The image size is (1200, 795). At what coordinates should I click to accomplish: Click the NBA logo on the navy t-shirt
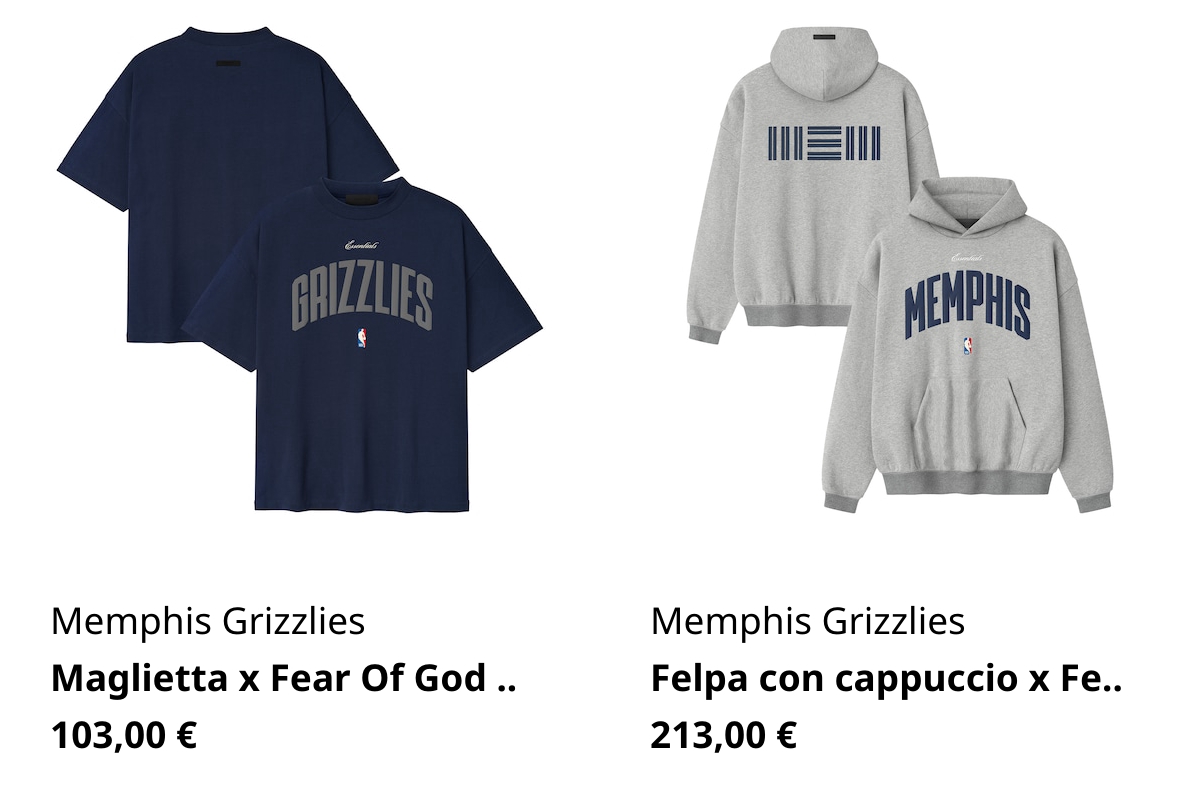[x=361, y=338]
